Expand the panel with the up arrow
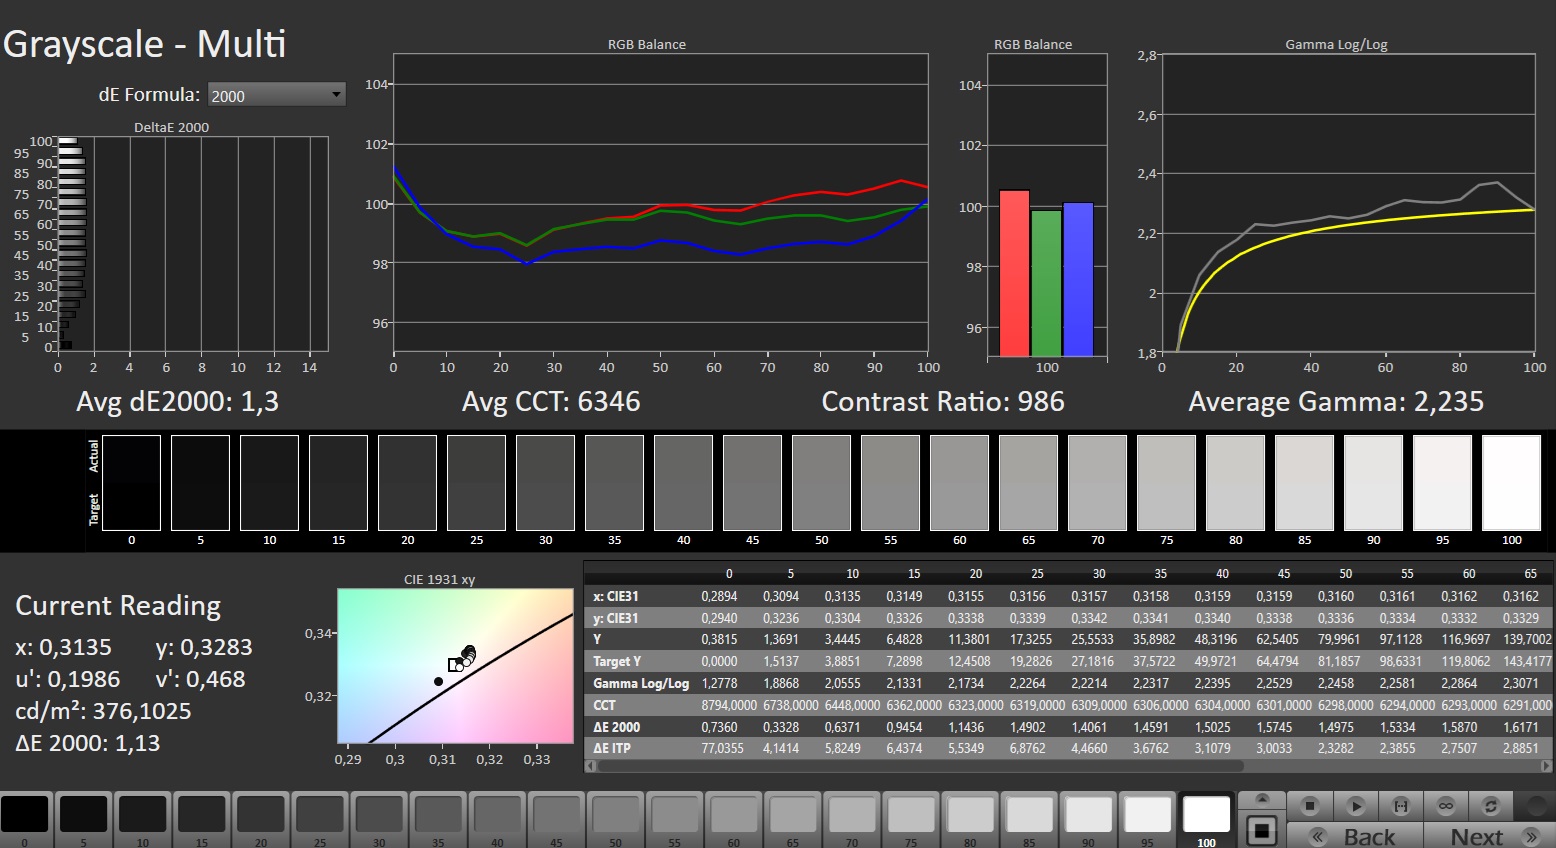 coord(1262,799)
